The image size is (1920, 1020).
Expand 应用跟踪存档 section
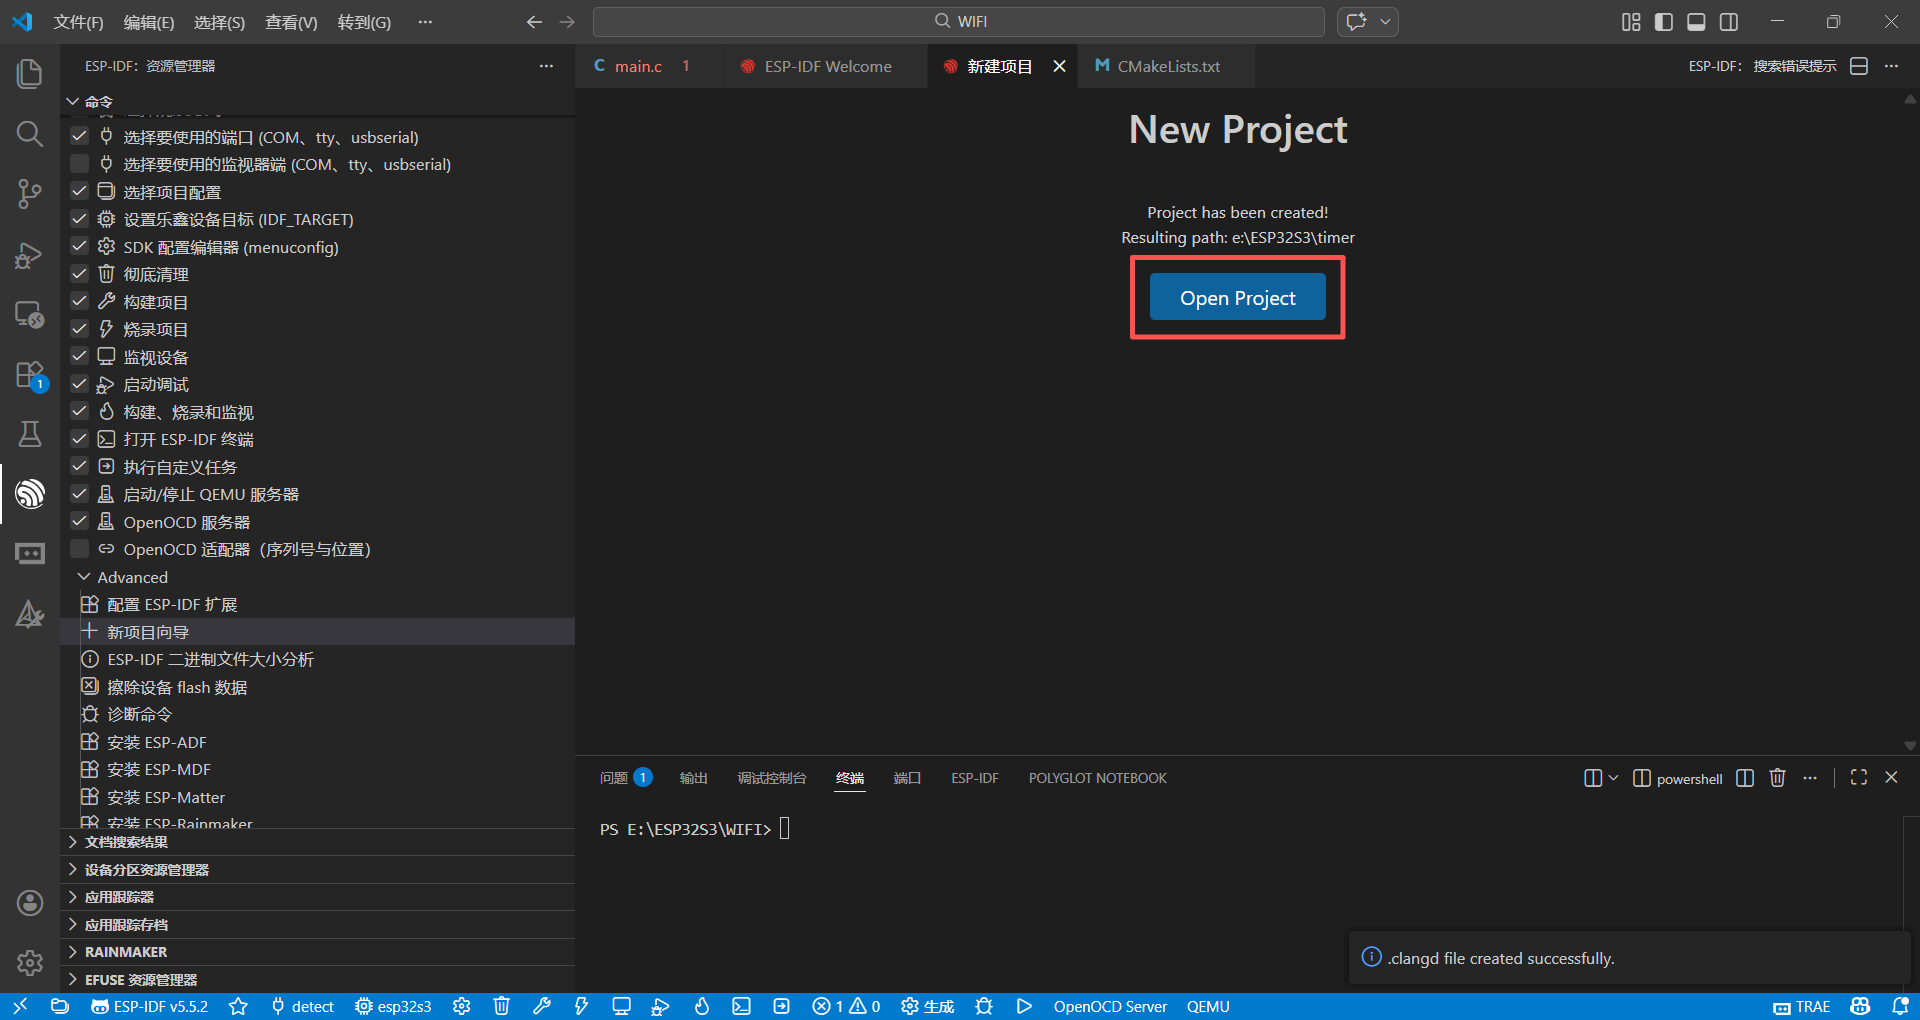[x=73, y=925]
